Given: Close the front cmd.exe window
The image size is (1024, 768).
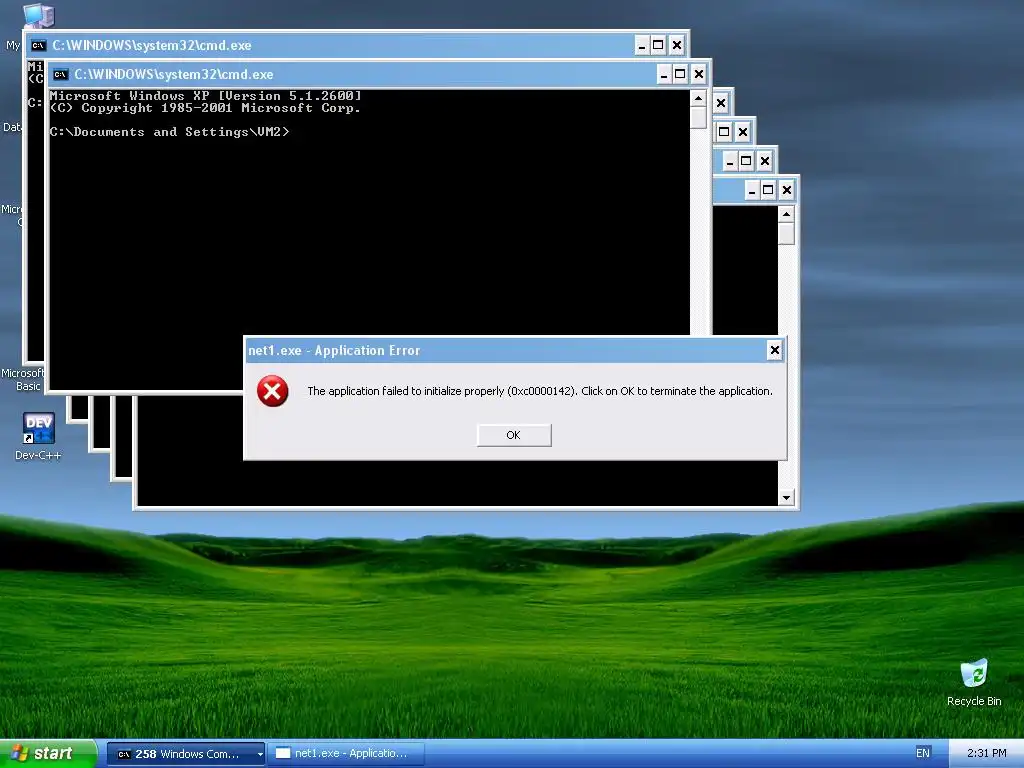Looking at the screenshot, I should 698,74.
